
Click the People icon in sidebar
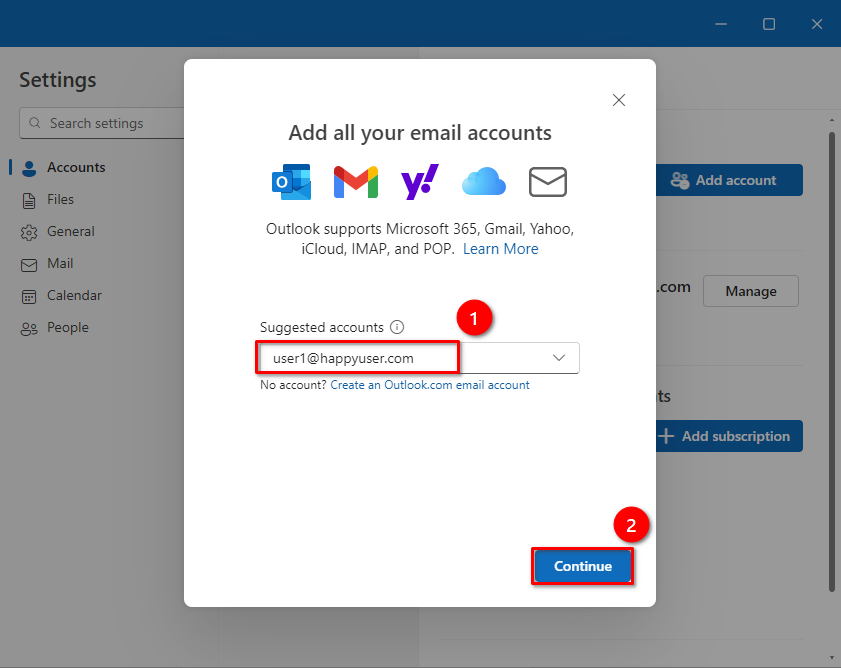[x=29, y=329]
